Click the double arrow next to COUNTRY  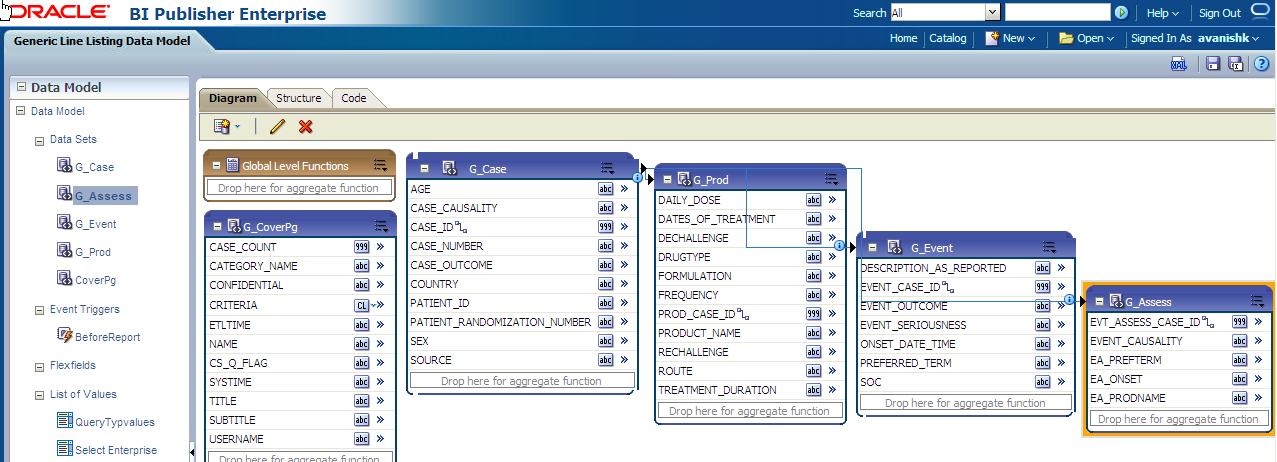click(x=624, y=284)
